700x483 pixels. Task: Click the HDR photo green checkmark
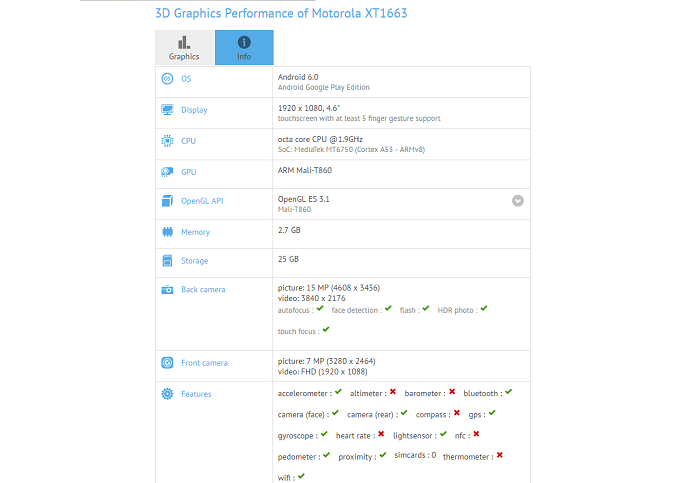tap(483, 309)
